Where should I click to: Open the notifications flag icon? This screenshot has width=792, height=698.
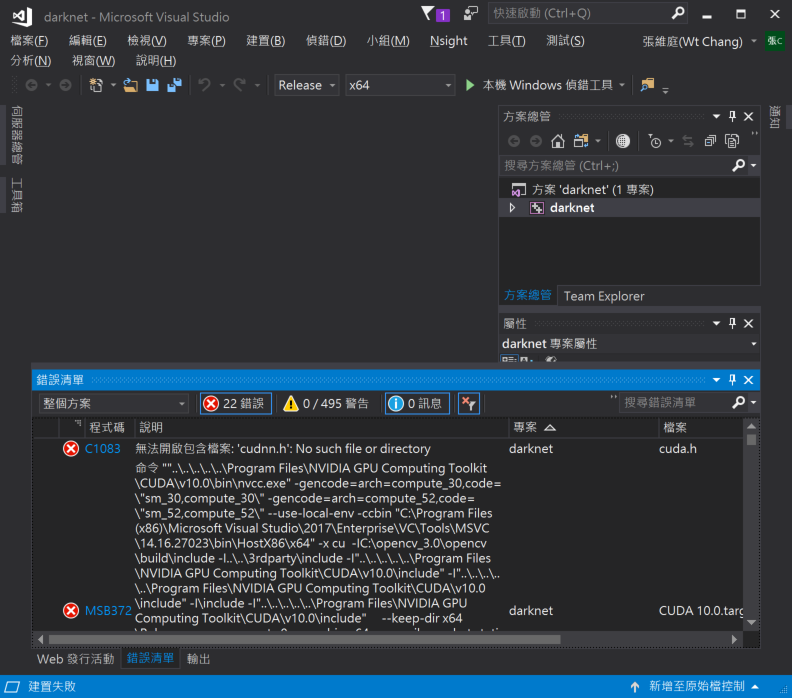tap(435, 14)
